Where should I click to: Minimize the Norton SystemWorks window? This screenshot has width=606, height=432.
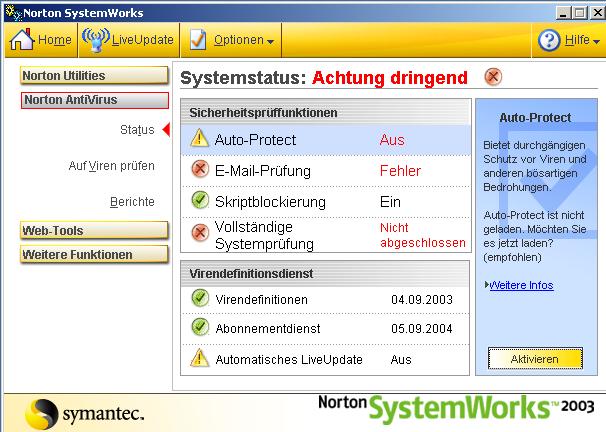click(564, 13)
